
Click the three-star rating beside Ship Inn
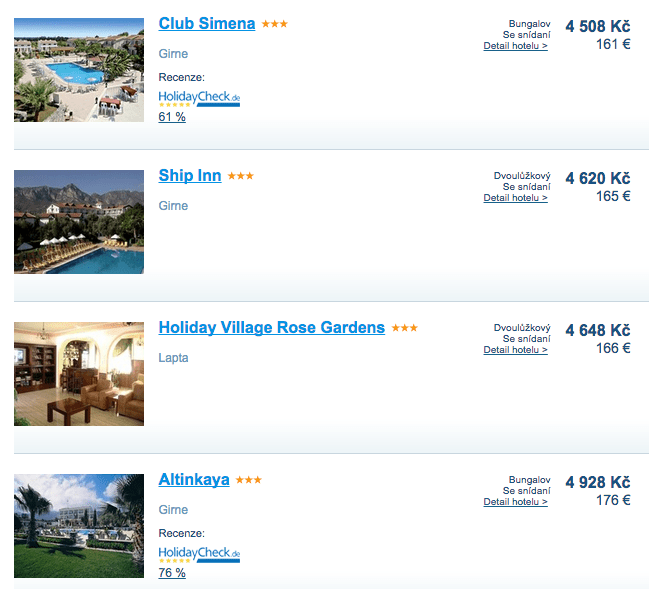241,176
